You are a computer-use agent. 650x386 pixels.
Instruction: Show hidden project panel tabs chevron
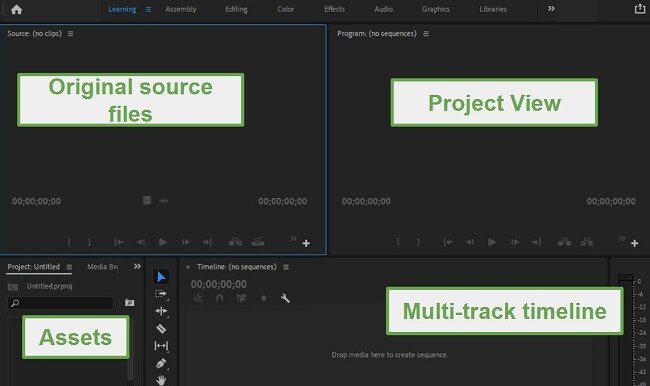137,266
